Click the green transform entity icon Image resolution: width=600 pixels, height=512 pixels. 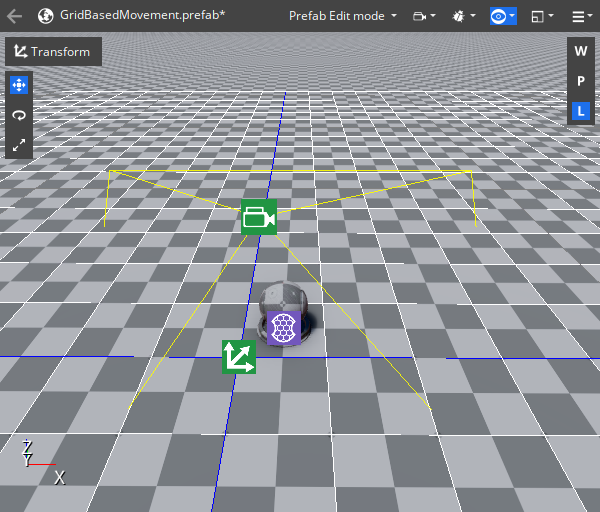tap(238, 357)
